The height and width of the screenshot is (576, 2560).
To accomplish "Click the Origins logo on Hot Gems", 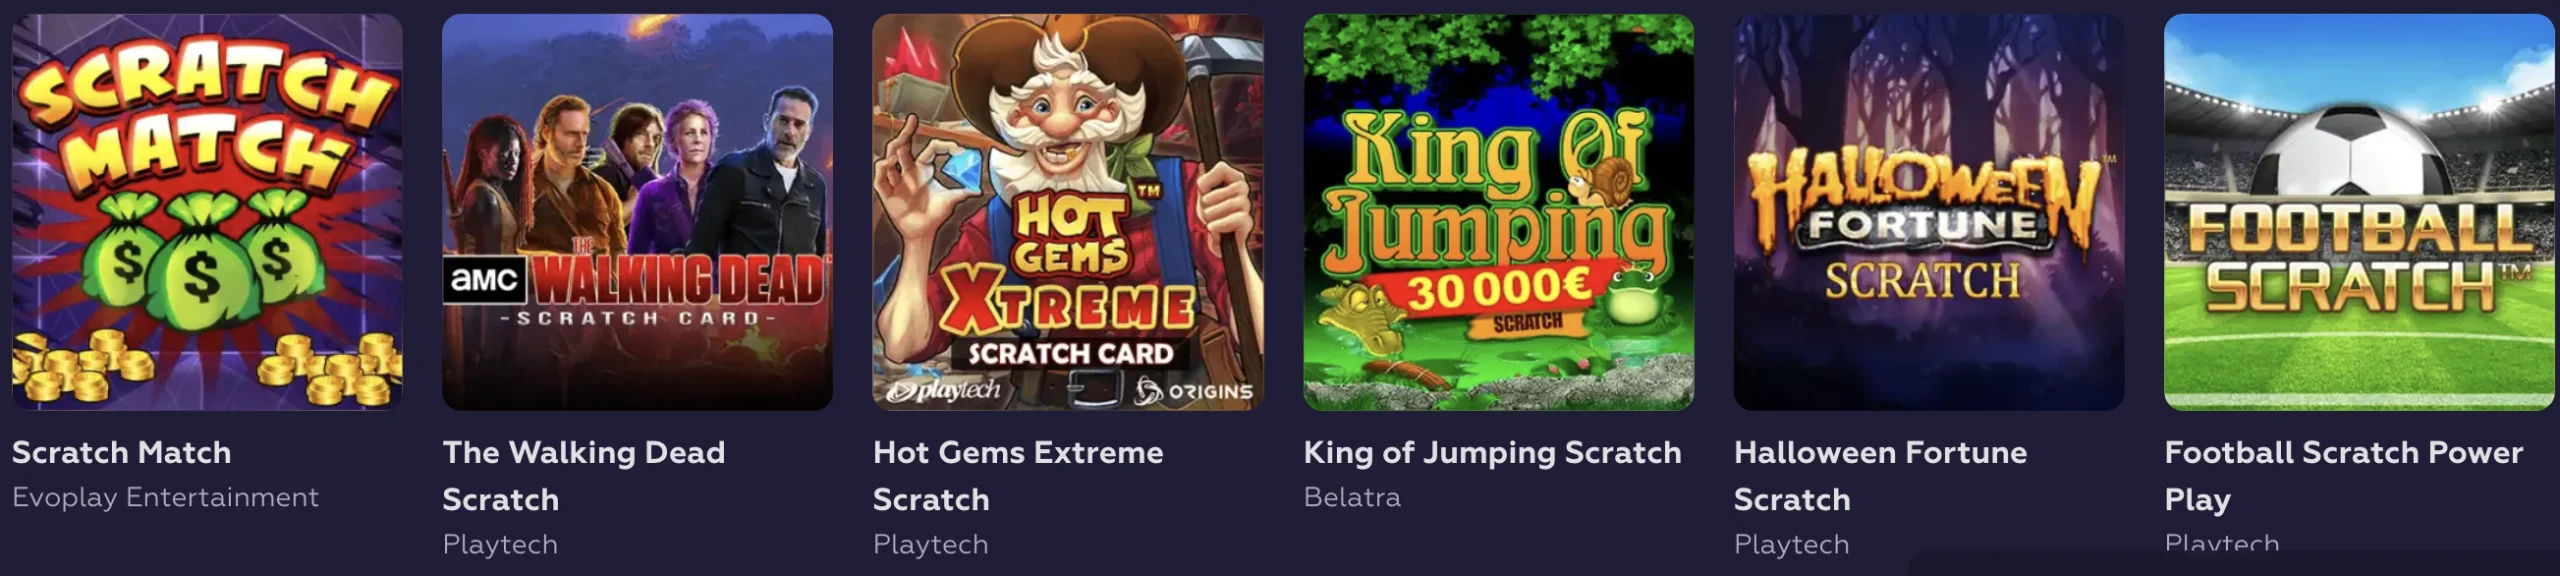I will (1194, 391).
